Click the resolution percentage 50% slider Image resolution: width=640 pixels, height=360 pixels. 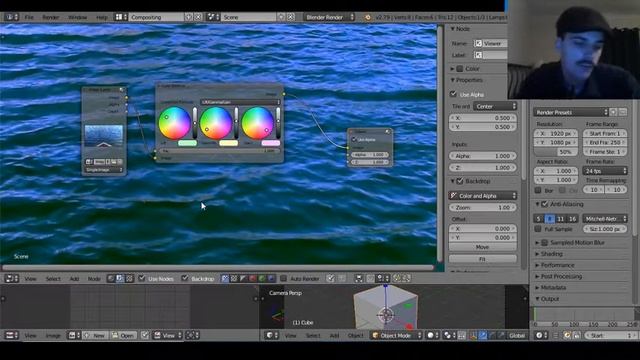(556, 151)
